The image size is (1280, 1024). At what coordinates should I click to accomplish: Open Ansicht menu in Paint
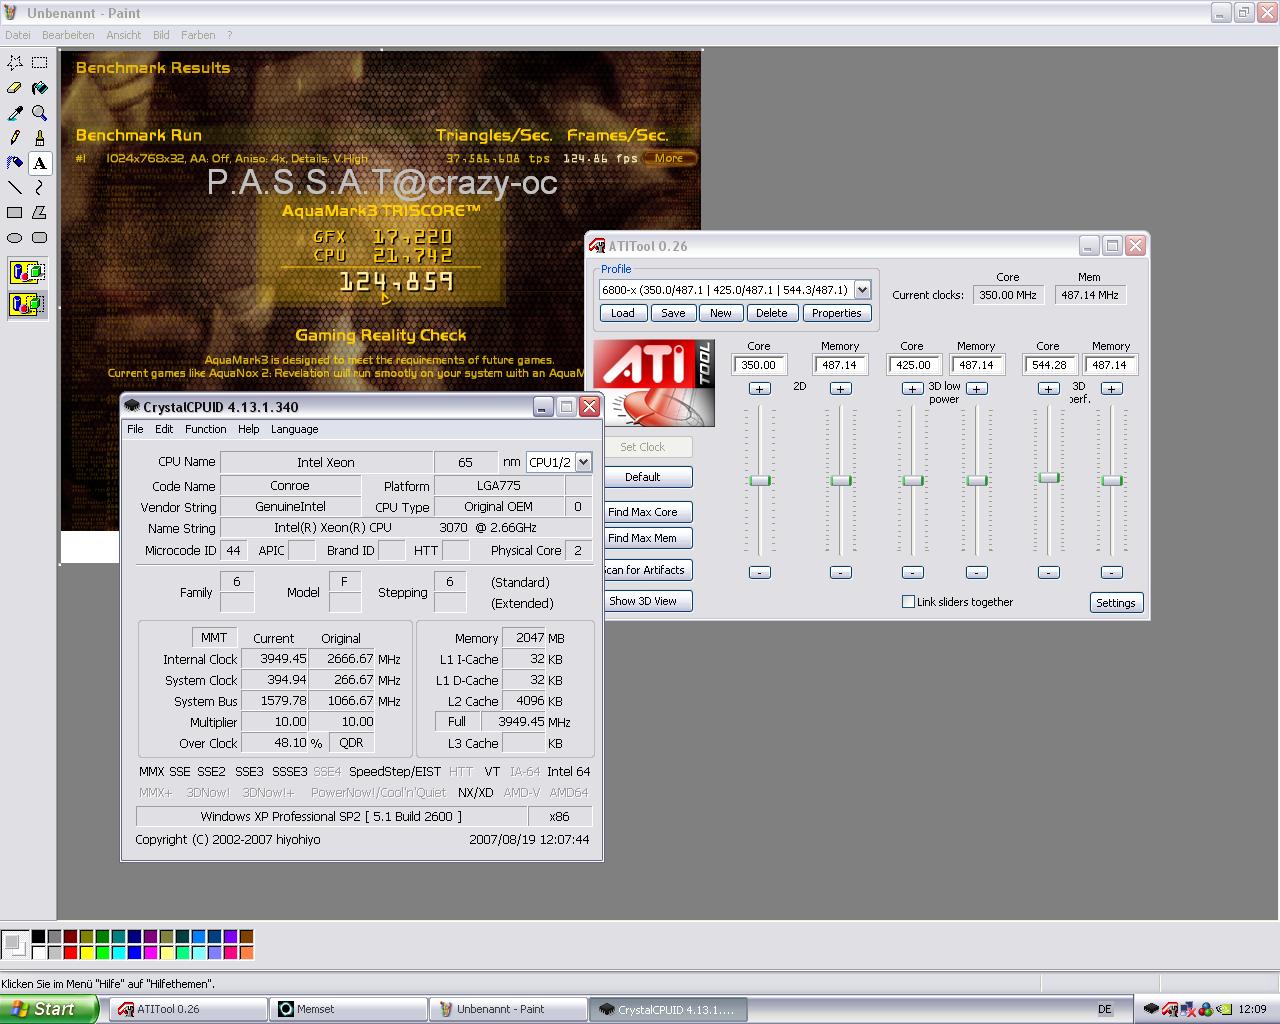click(x=124, y=35)
